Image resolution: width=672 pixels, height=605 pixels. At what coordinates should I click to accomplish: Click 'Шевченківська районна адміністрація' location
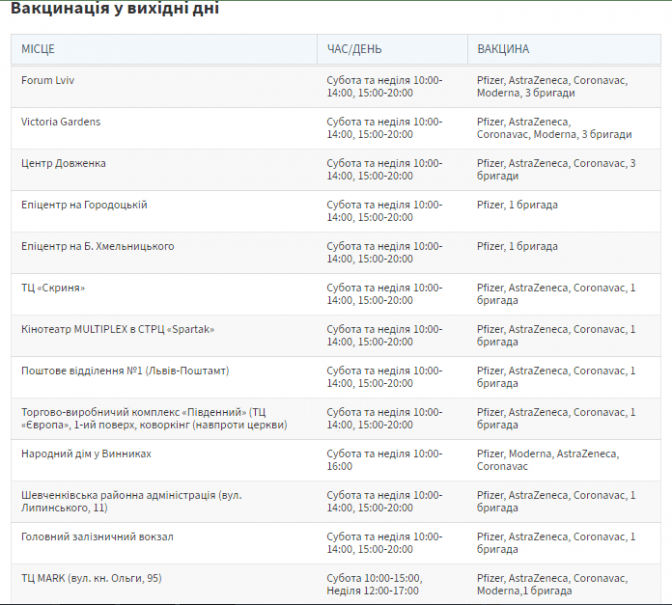[130, 501]
